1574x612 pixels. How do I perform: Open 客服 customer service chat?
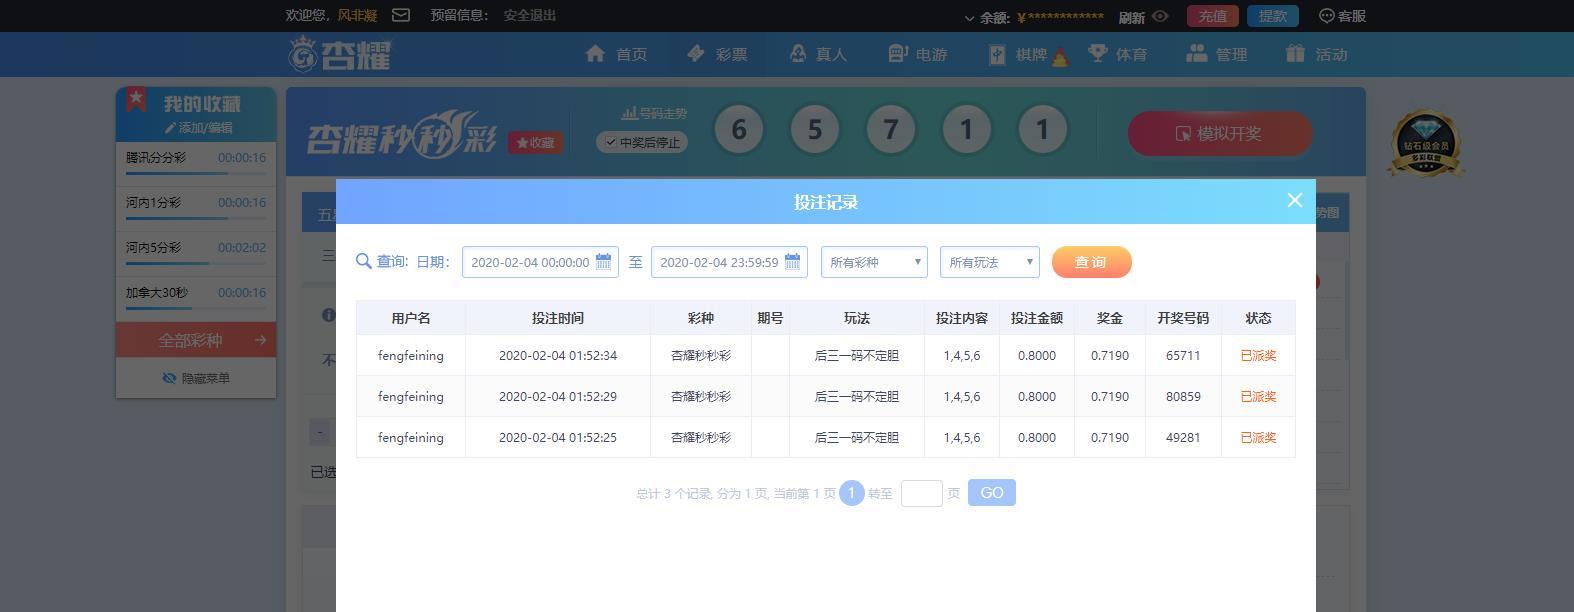coord(1343,16)
